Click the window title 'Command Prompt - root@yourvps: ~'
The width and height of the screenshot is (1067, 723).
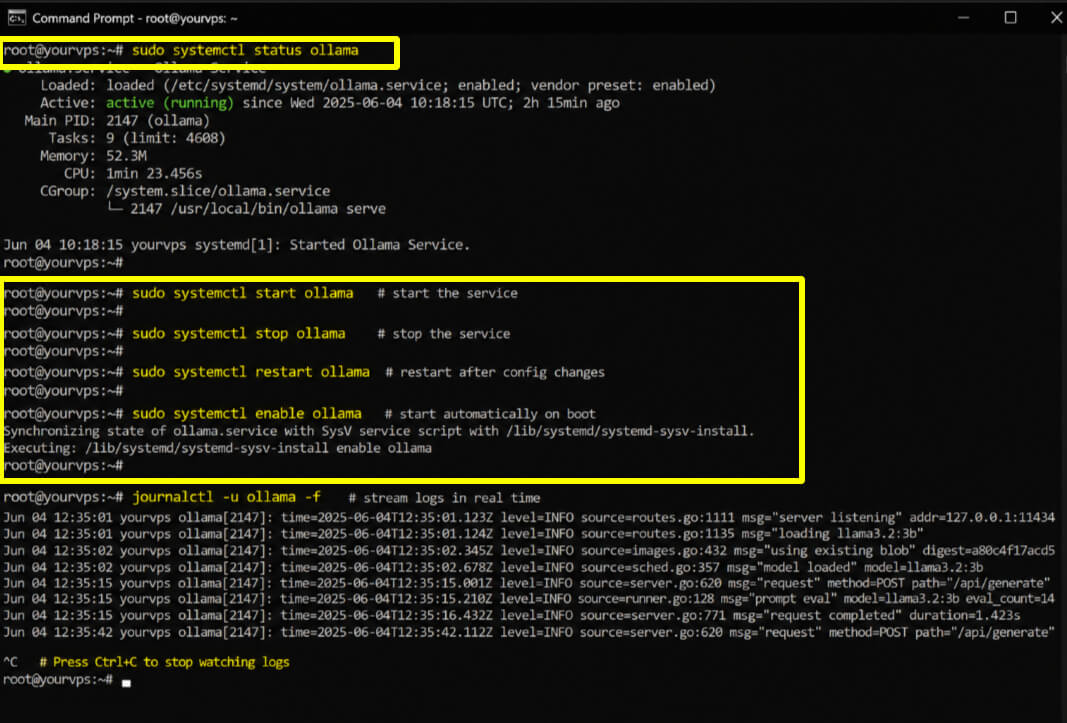click(135, 18)
